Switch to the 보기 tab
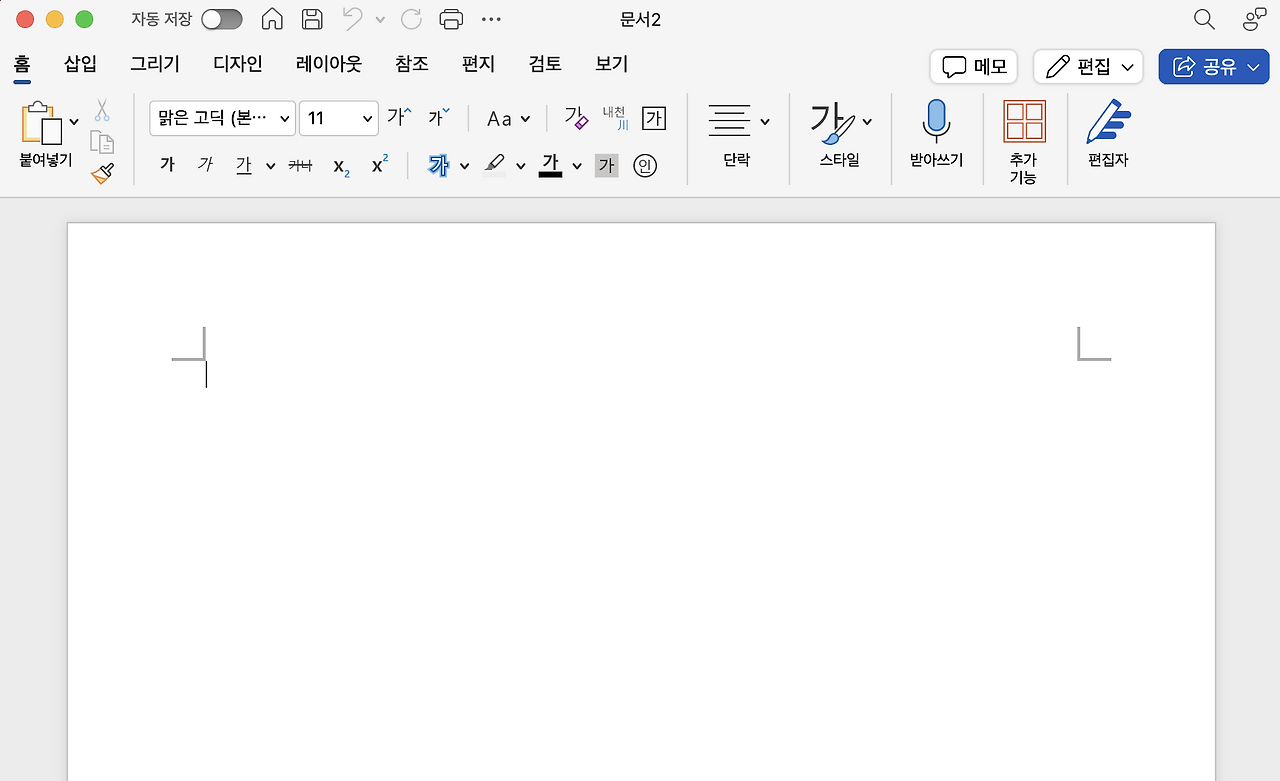The image size is (1280, 781). point(612,64)
